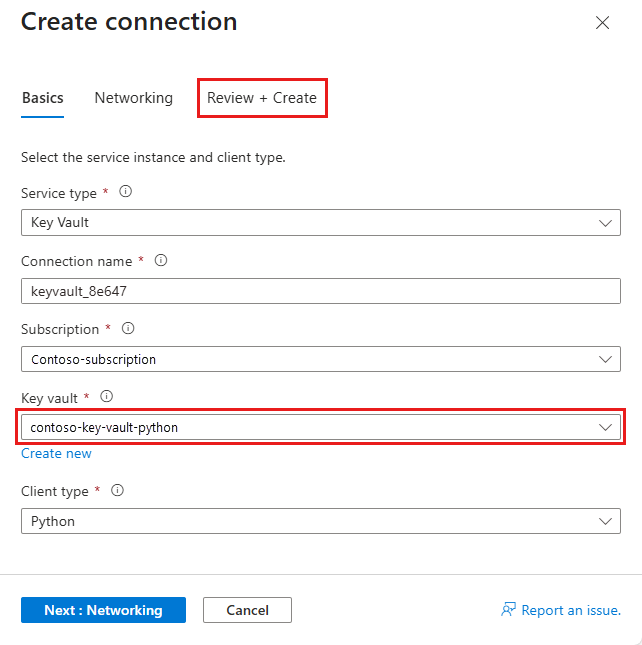642x645 pixels.
Task: Click the Service type info icon
Action: 125,192
